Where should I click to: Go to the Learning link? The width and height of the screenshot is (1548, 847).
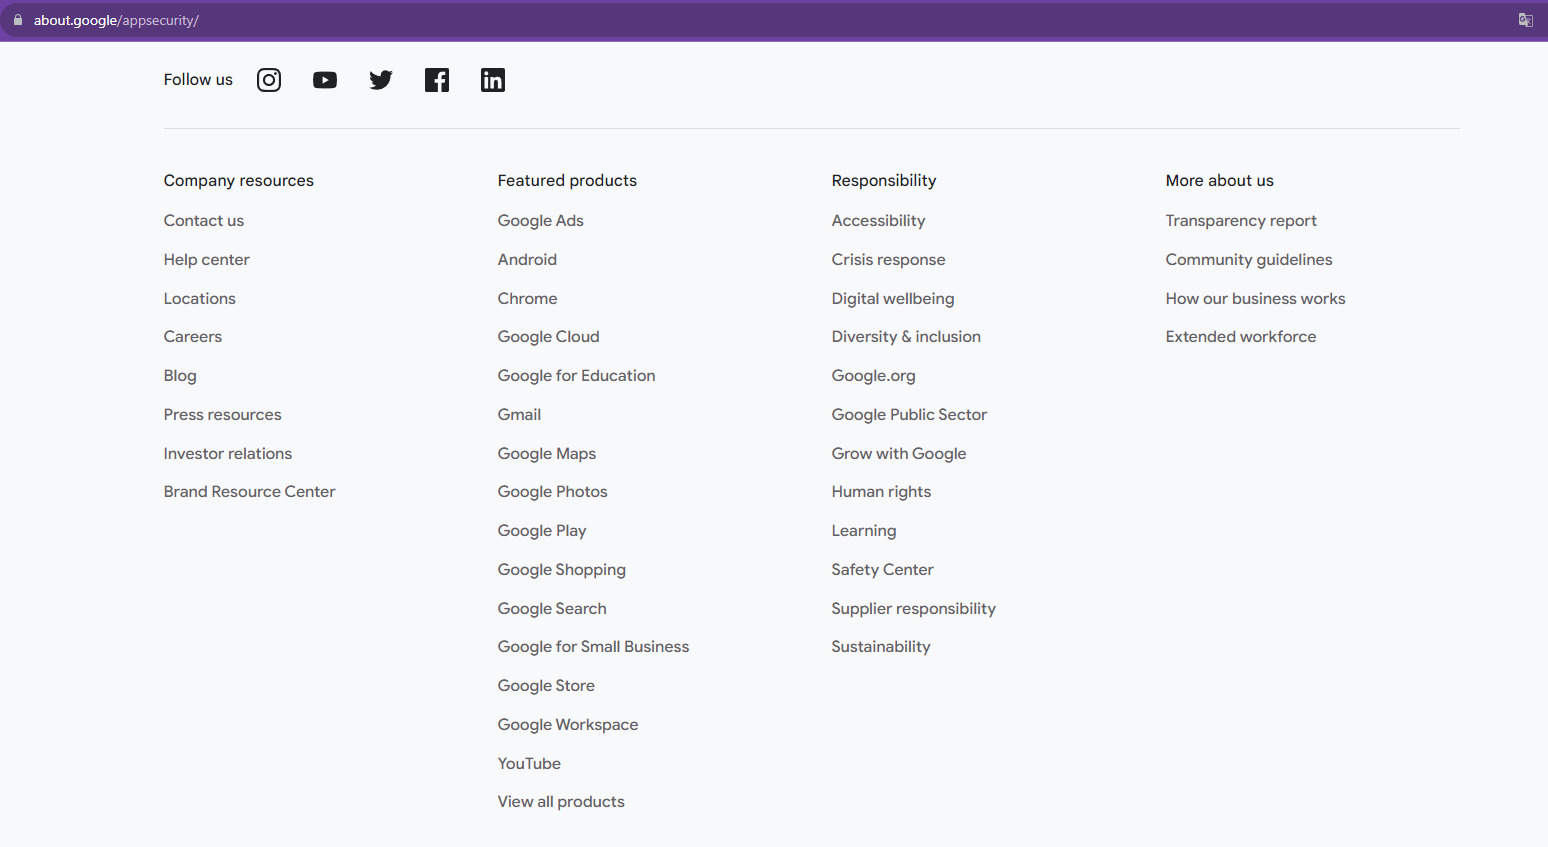click(x=864, y=531)
